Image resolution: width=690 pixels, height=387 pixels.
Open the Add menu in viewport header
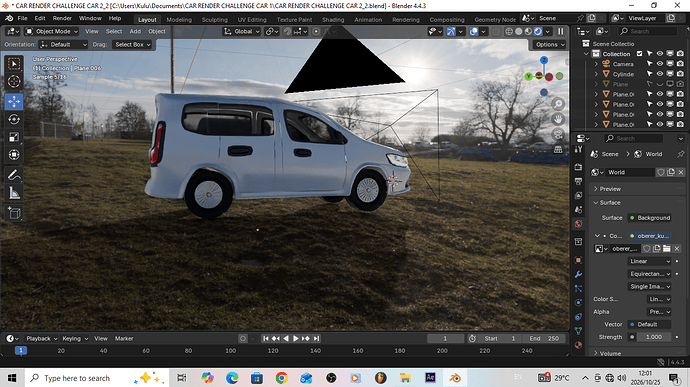135,31
